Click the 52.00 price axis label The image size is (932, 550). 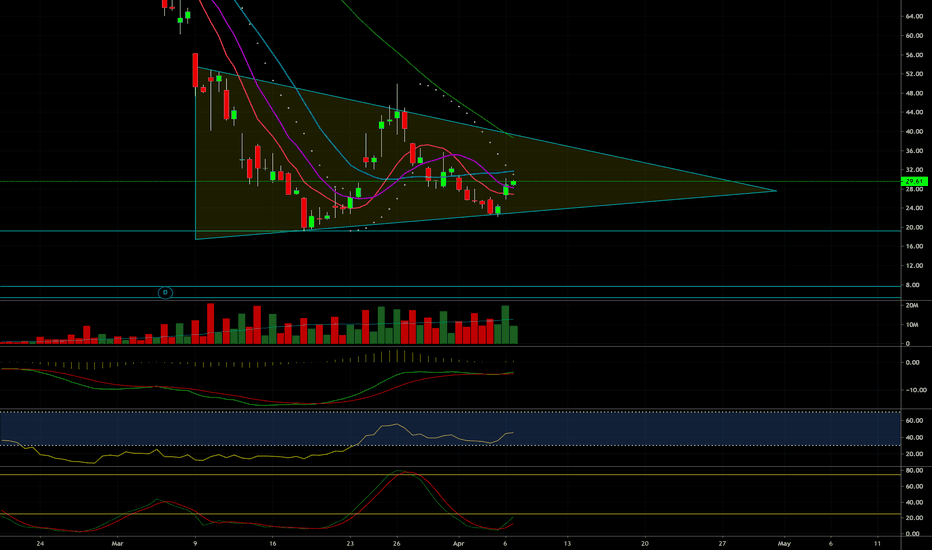pos(914,74)
